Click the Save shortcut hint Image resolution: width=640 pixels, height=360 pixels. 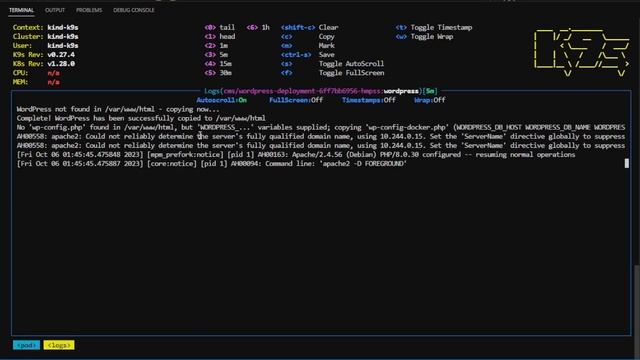pos(308,54)
